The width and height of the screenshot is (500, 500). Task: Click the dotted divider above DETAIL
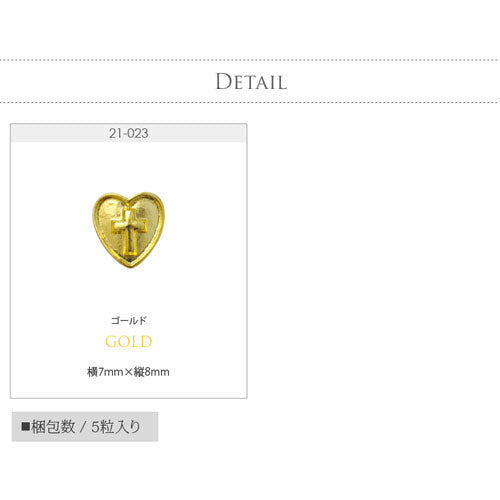click(250, 60)
